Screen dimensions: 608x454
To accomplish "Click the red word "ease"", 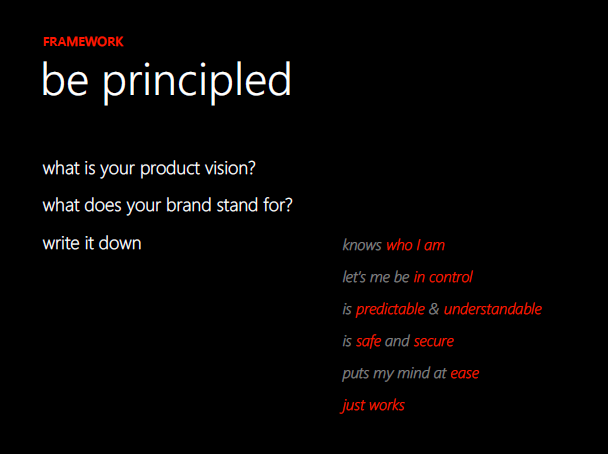I will 464,374.
